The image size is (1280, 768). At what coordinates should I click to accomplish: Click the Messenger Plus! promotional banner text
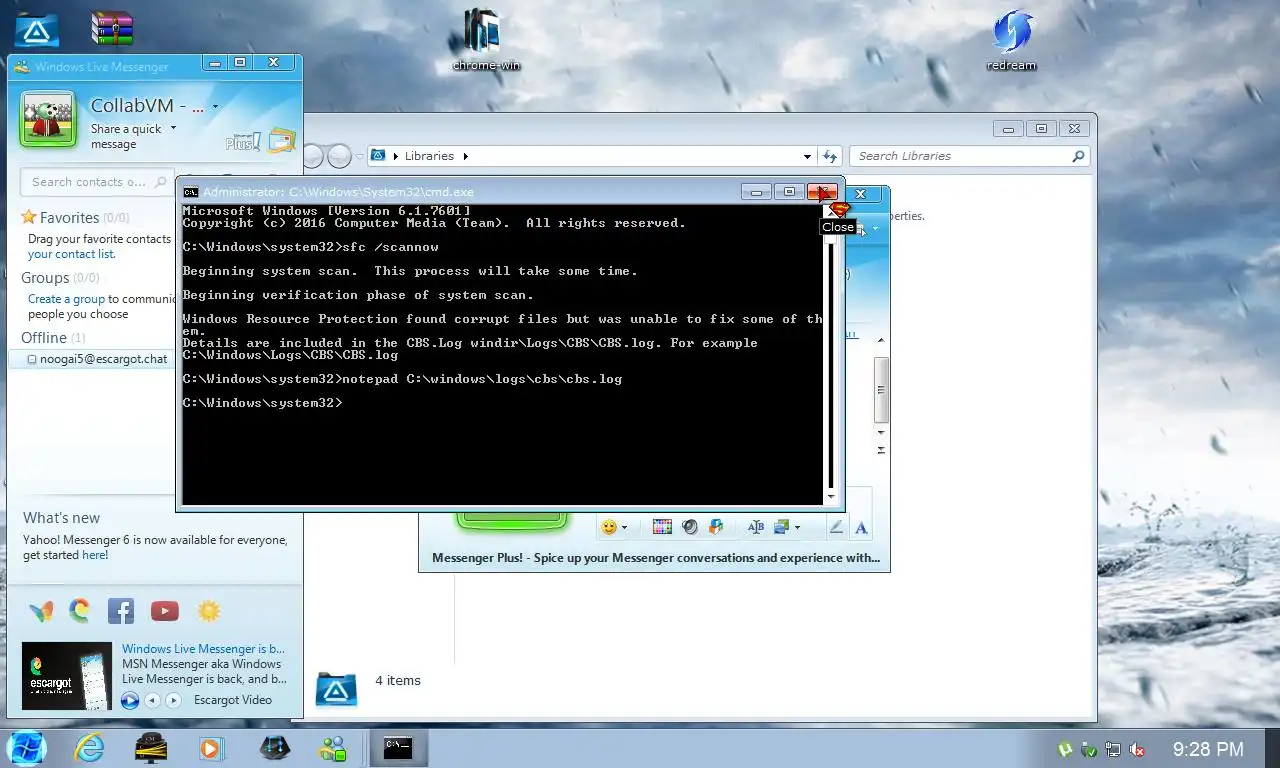pyautogui.click(x=656, y=558)
